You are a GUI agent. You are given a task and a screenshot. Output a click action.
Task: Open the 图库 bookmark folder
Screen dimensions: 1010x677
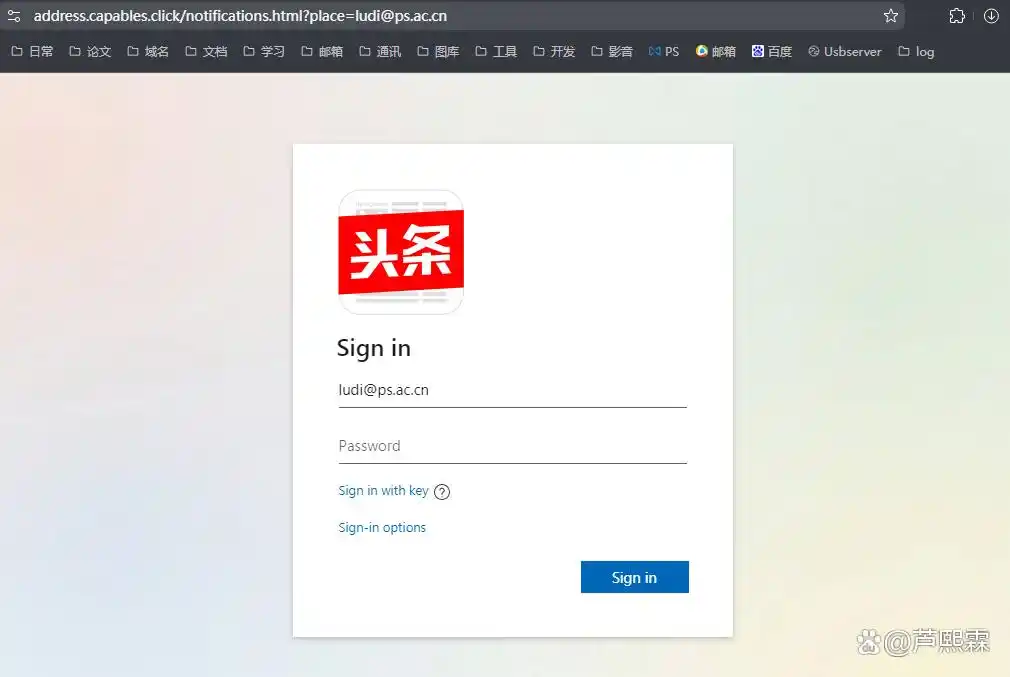438,52
